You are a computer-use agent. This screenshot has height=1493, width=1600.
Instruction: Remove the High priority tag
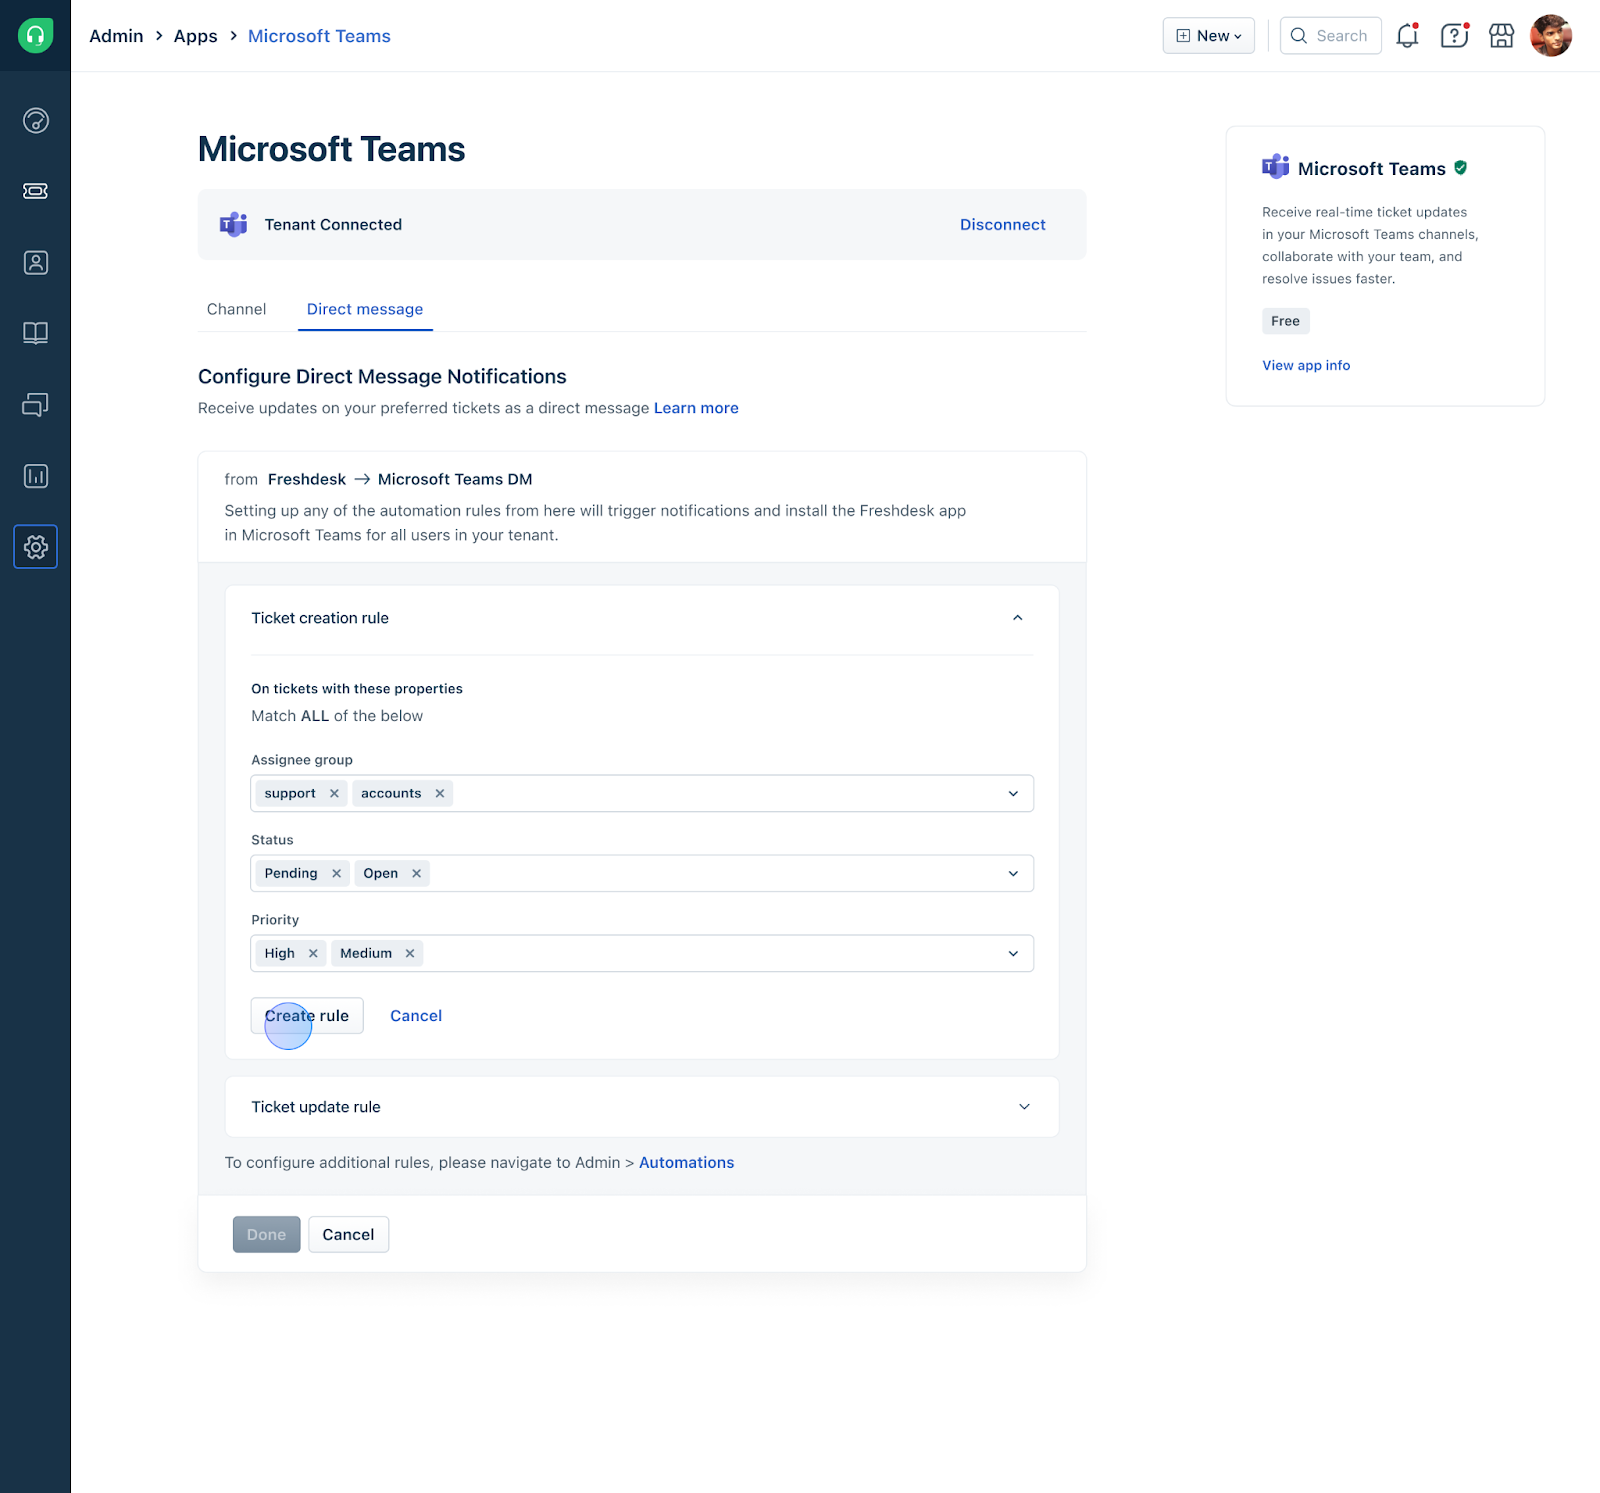tap(313, 953)
